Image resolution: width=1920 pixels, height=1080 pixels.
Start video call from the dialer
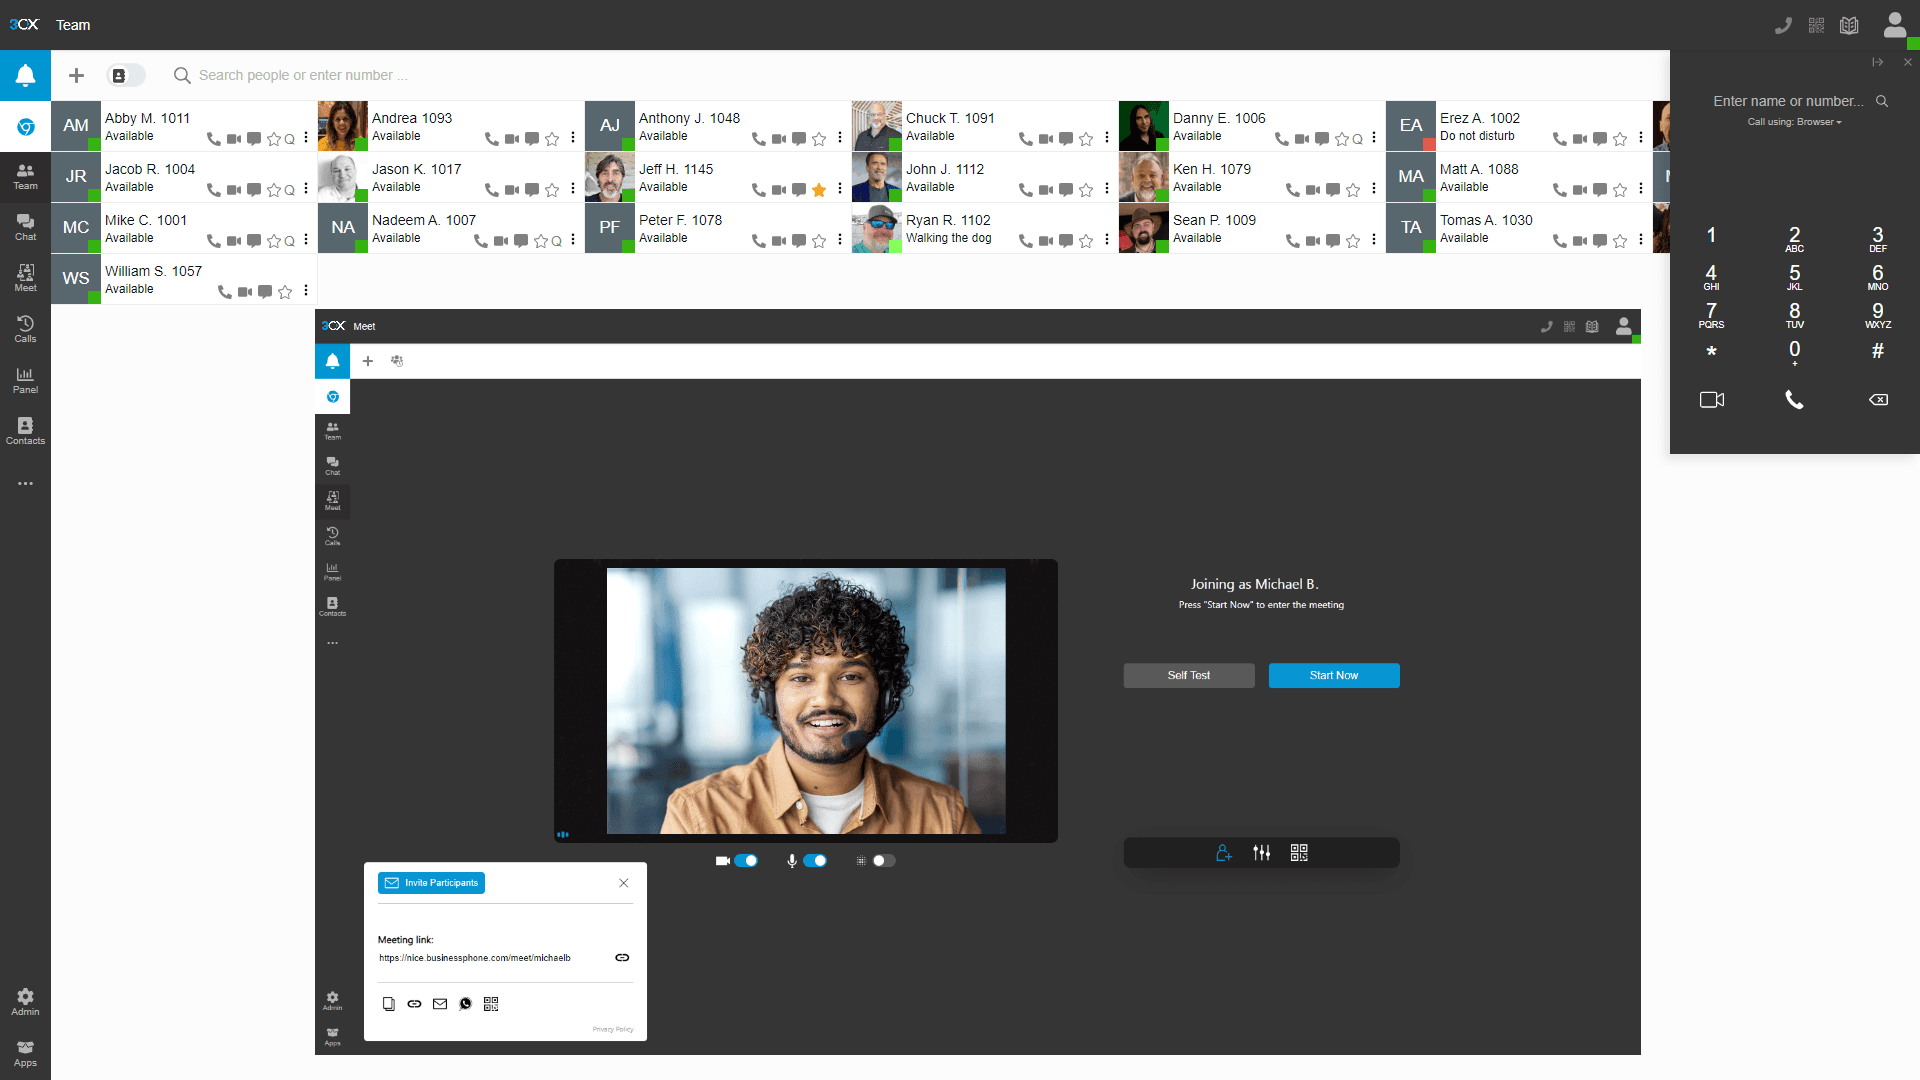click(x=1711, y=400)
